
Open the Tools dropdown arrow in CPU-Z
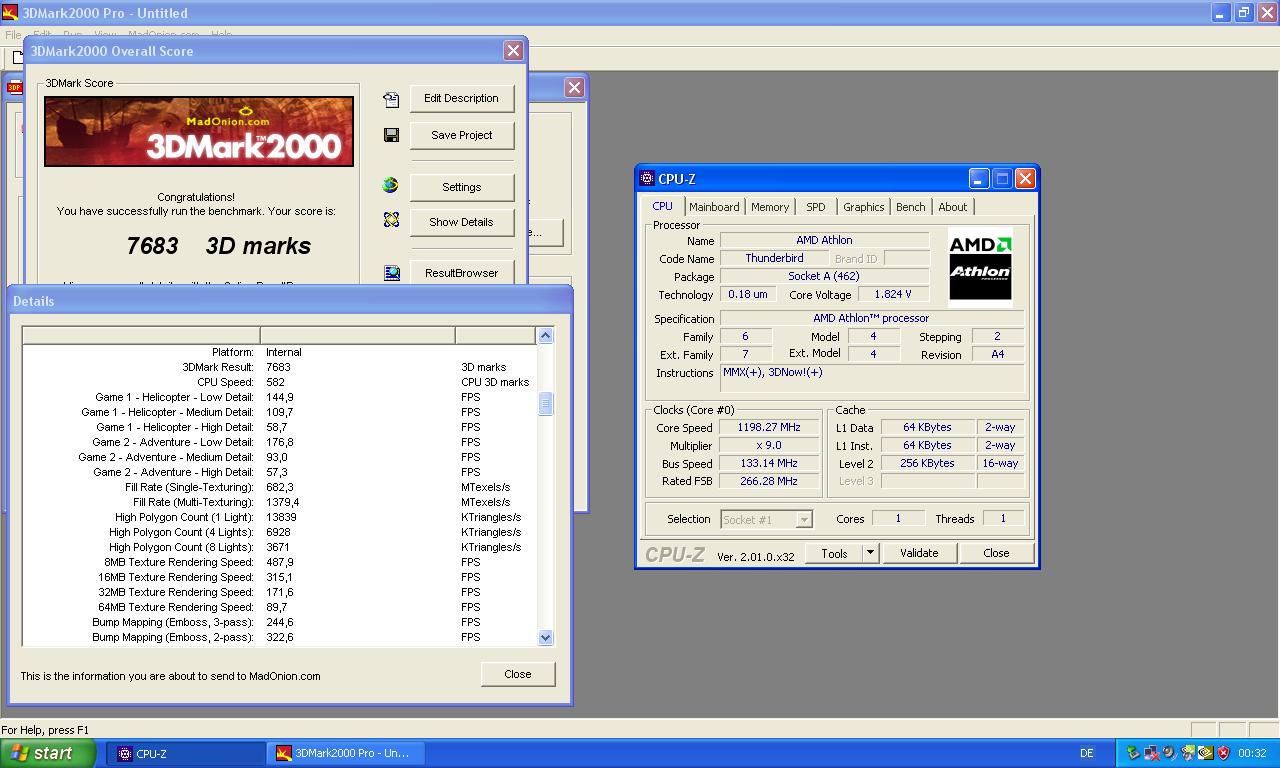click(x=870, y=553)
